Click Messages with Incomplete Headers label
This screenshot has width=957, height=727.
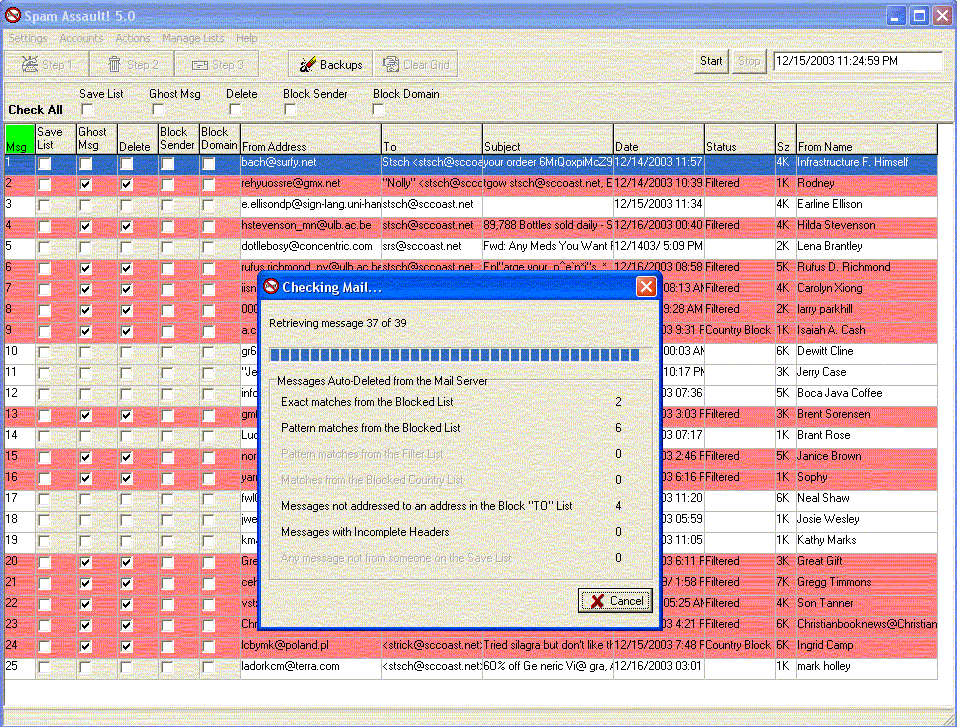[x=365, y=532]
